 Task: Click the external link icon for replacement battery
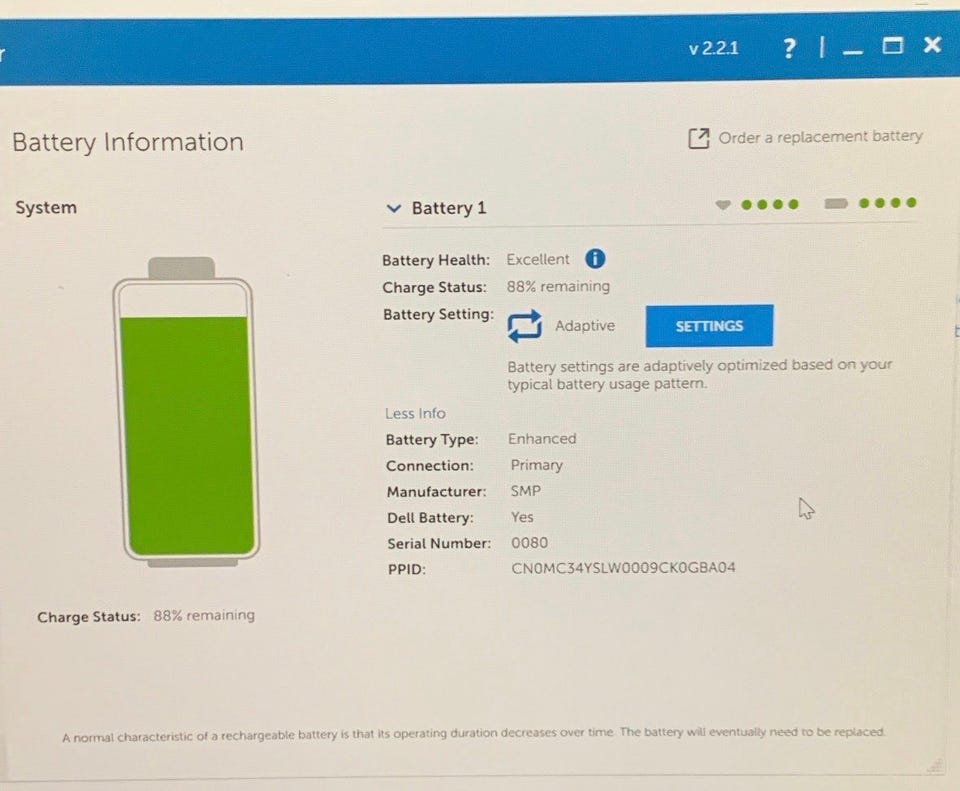tap(699, 138)
